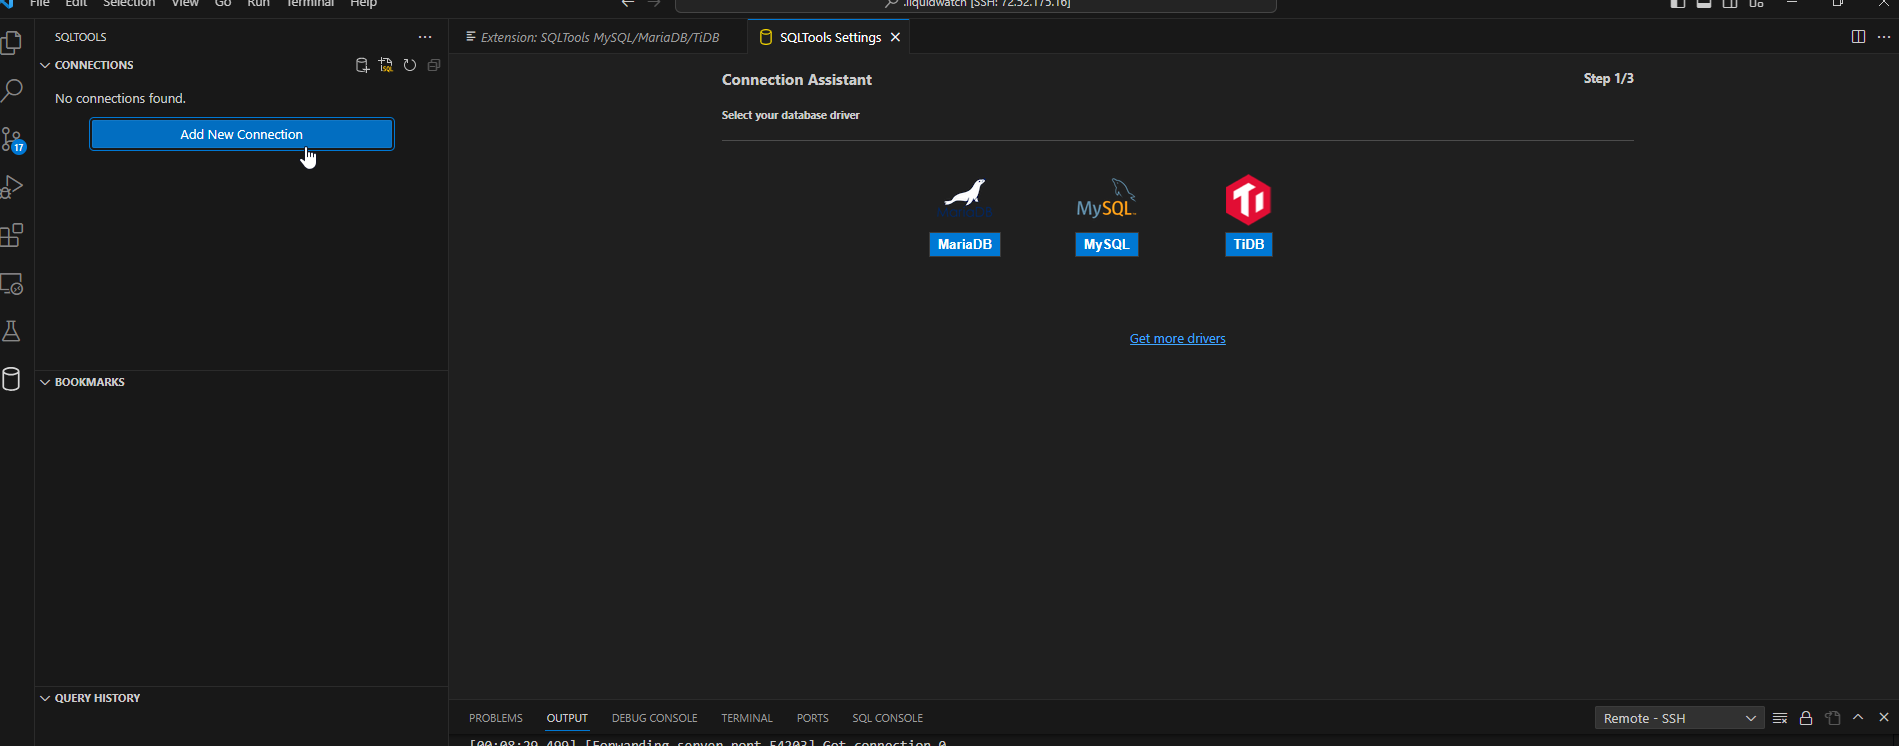Click the add new connection icon in Connections header
Screen dimensions: 1899x746
pos(362,65)
